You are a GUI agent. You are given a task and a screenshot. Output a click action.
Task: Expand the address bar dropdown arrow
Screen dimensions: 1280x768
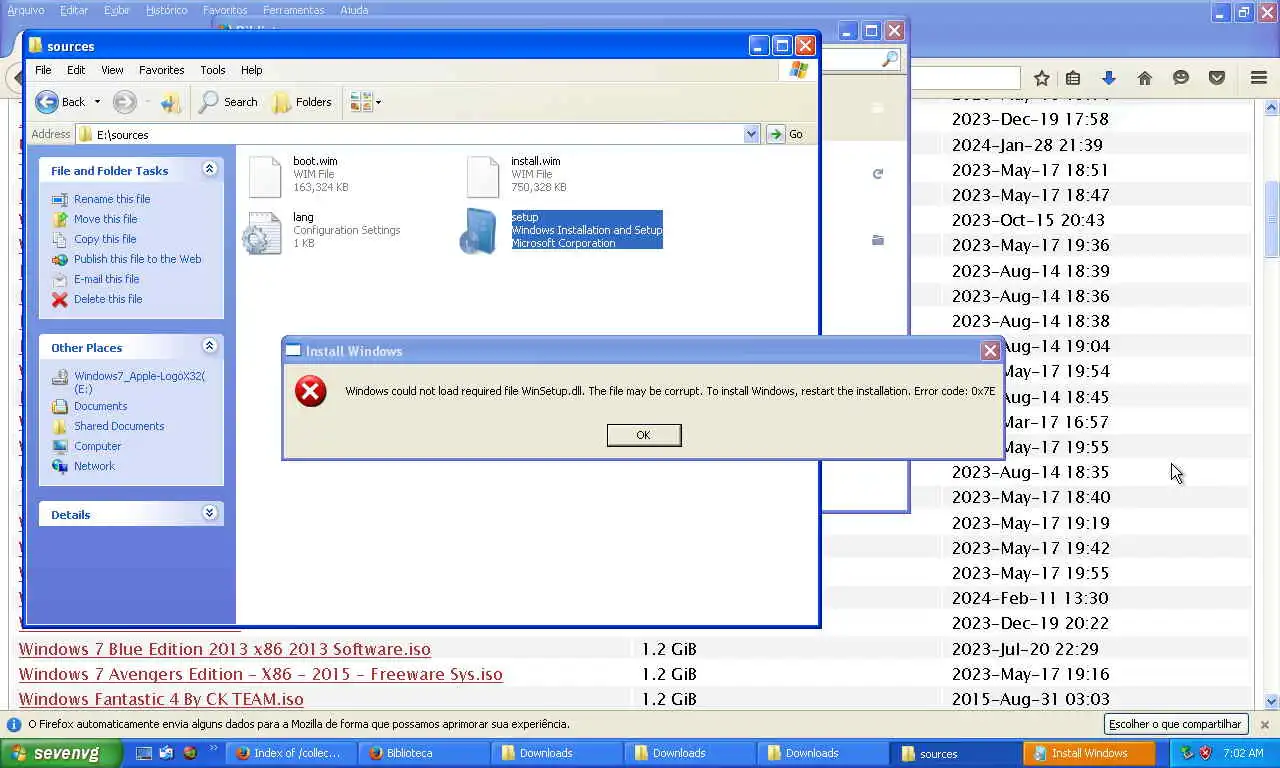pos(752,134)
